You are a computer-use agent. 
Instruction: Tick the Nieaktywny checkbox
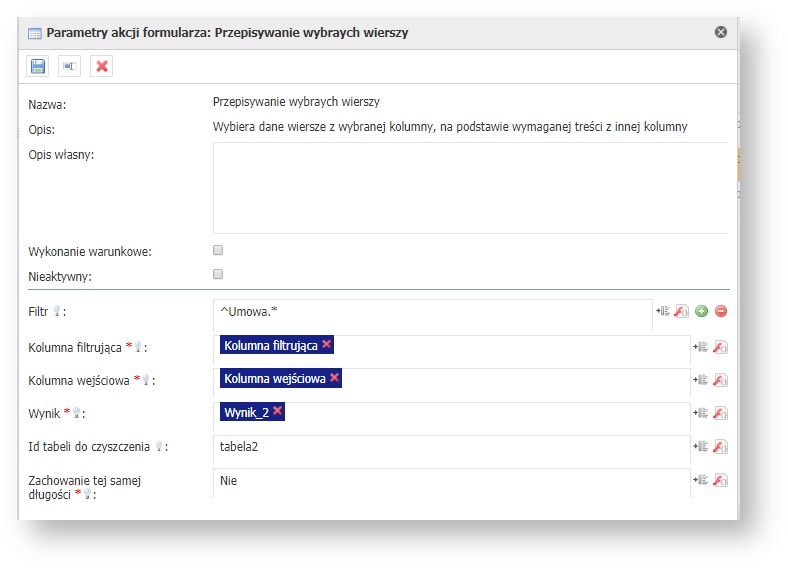218,274
